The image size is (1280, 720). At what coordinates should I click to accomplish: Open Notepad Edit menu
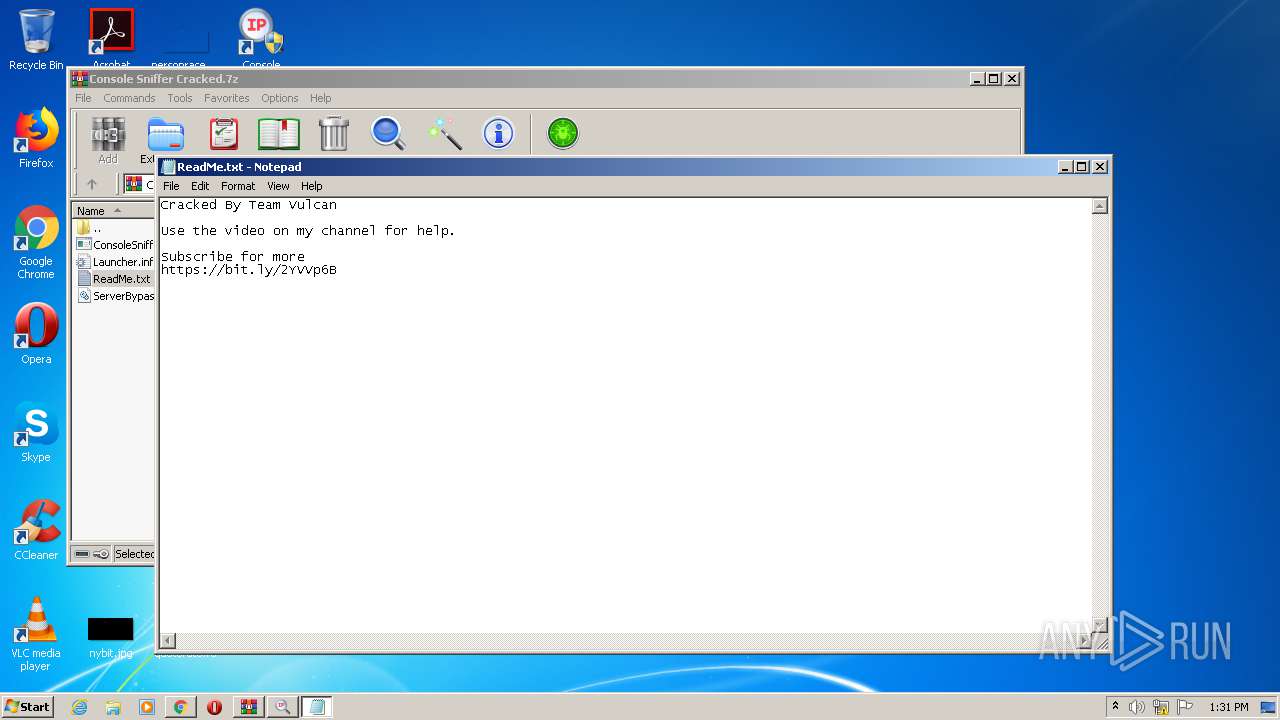[x=200, y=186]
